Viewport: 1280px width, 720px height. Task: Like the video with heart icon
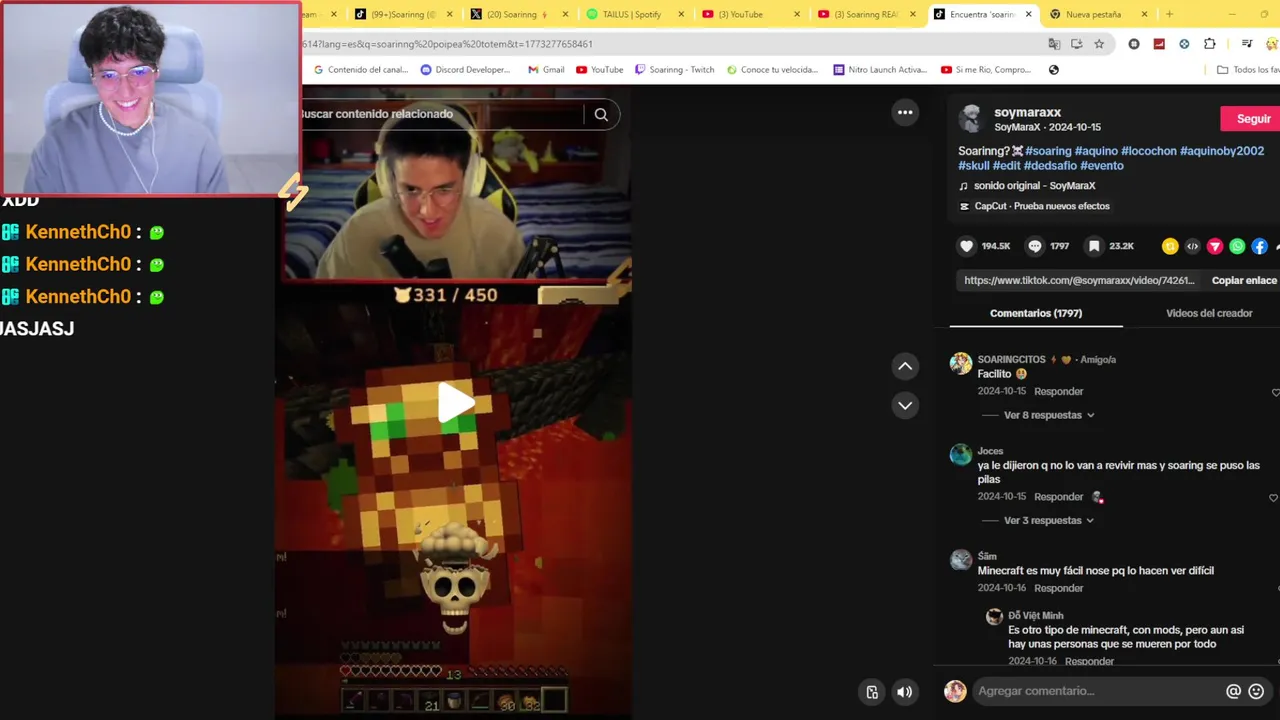tap(966, 246)
